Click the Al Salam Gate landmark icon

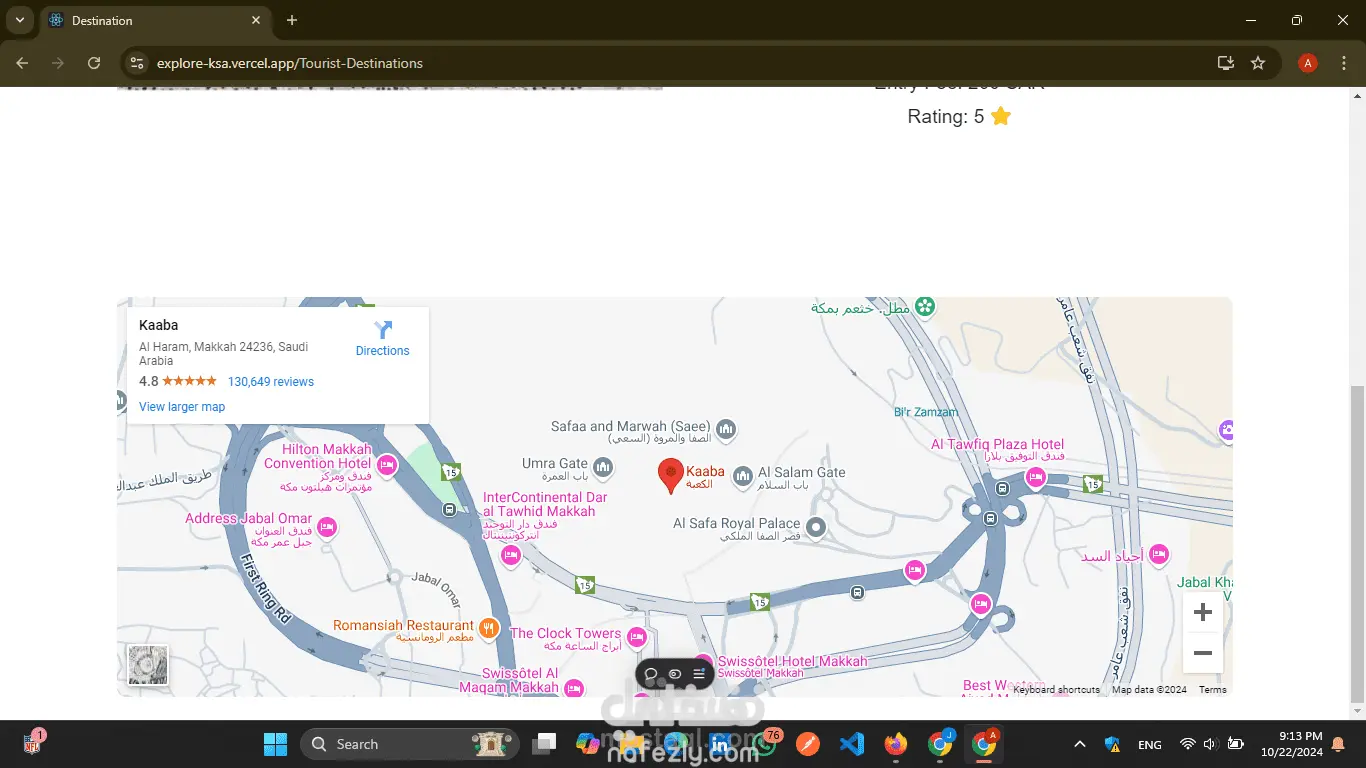(x=742, y=477)
